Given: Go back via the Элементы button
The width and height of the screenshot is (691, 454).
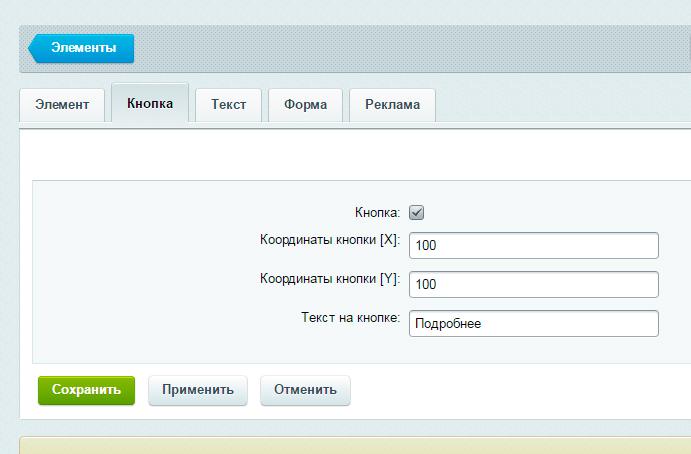Looking at the screenshot, I should pyautogui.click(x=83, y=48).
